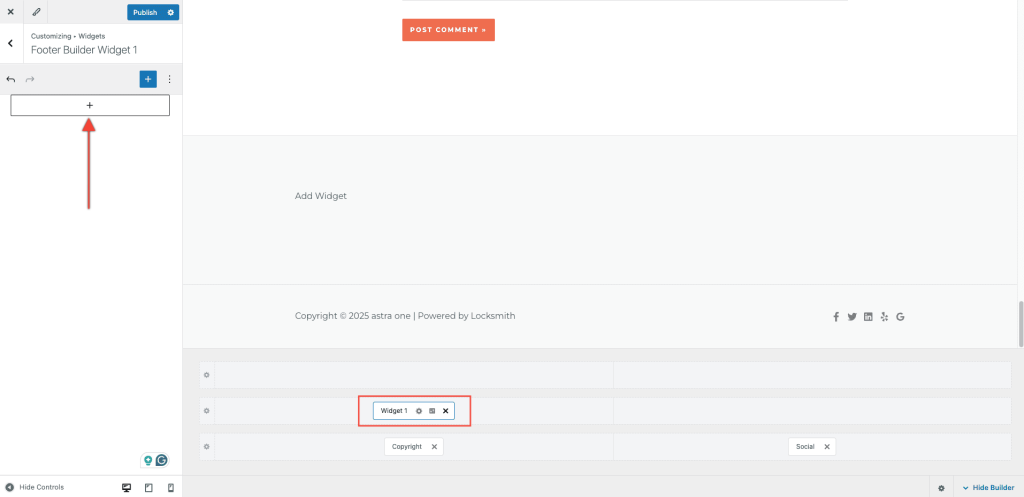Open the Facebook social icon
This screenshot has height=497, width=1024.
pos(835,317)
